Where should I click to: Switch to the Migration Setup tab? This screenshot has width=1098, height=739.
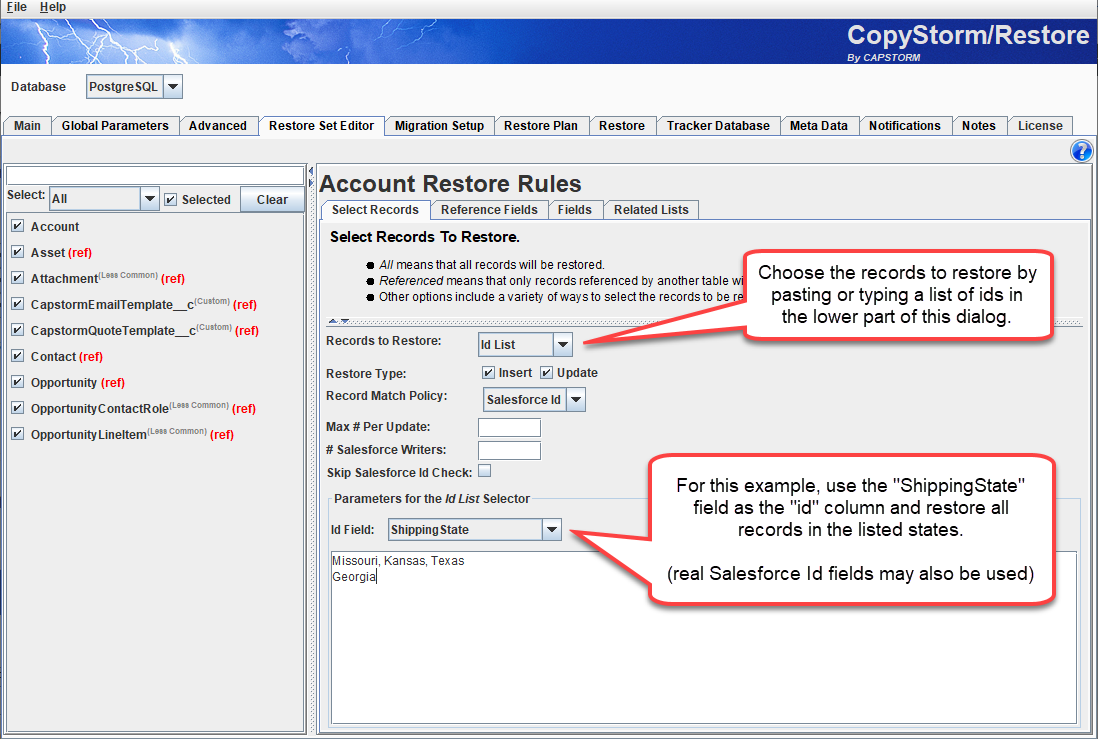[439, 126]
